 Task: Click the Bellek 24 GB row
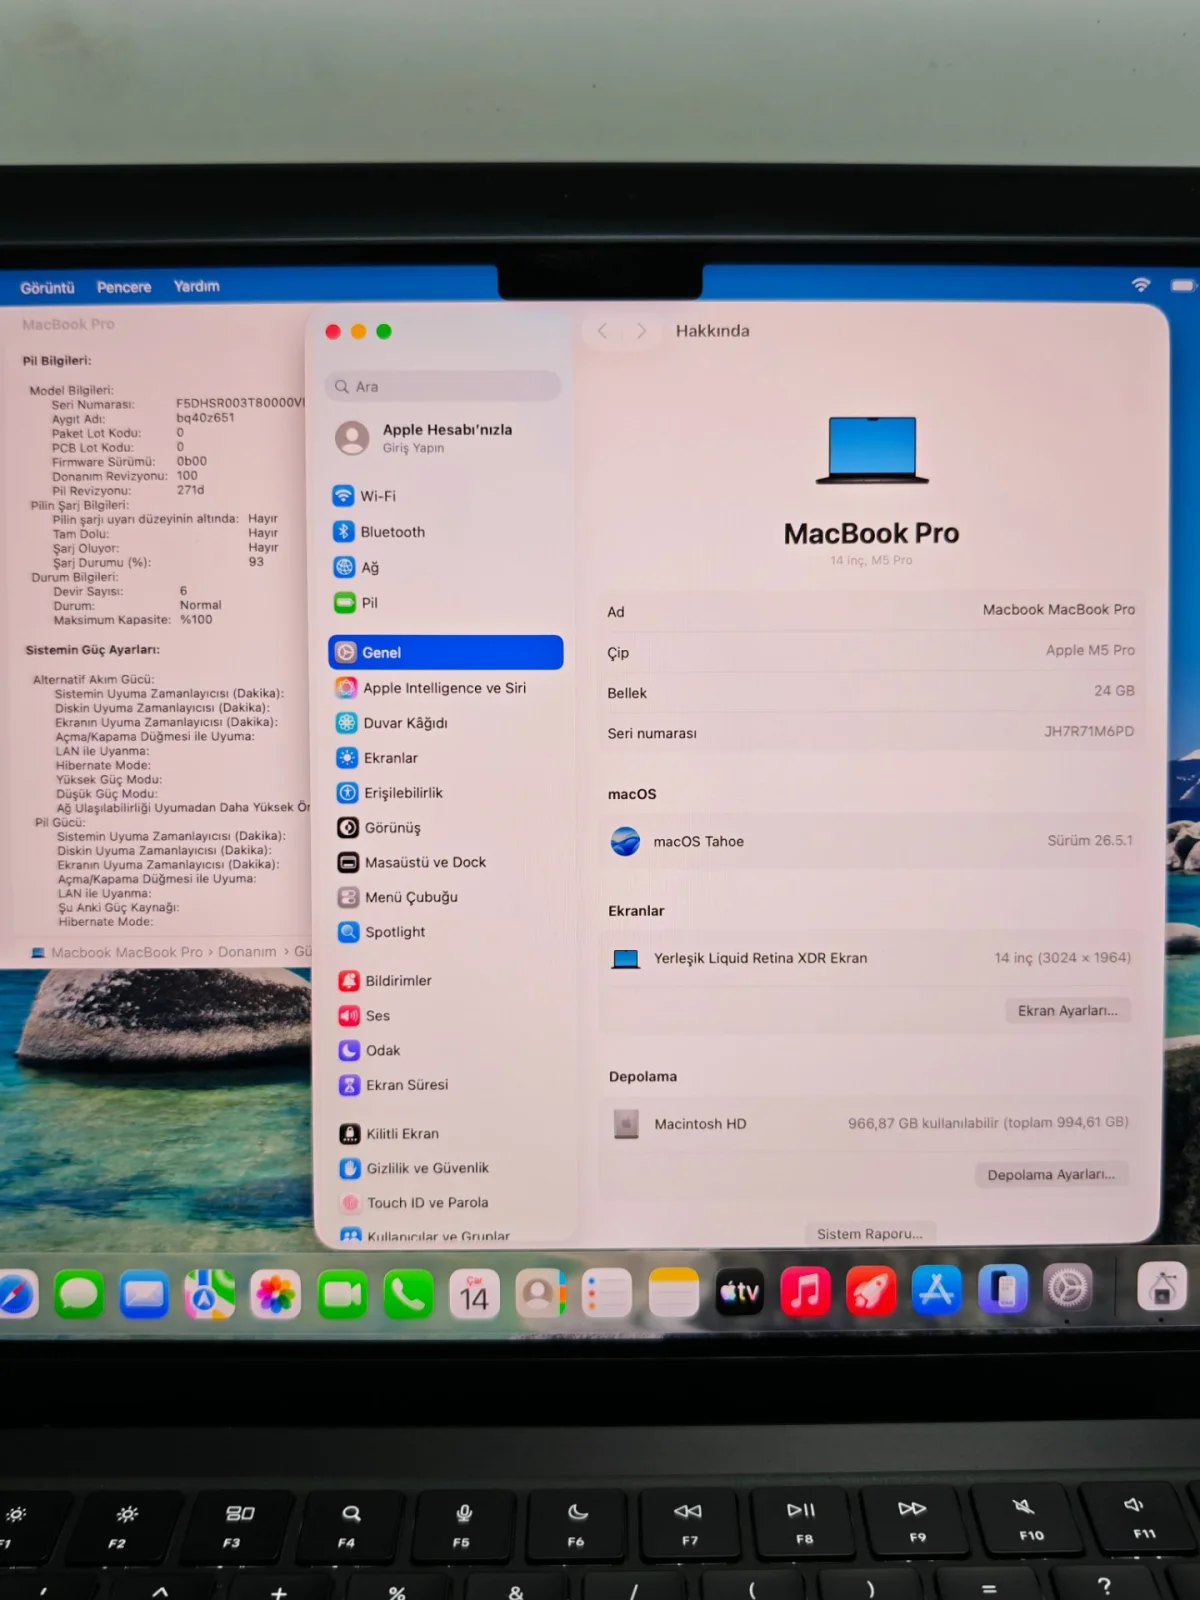(871, 692)
